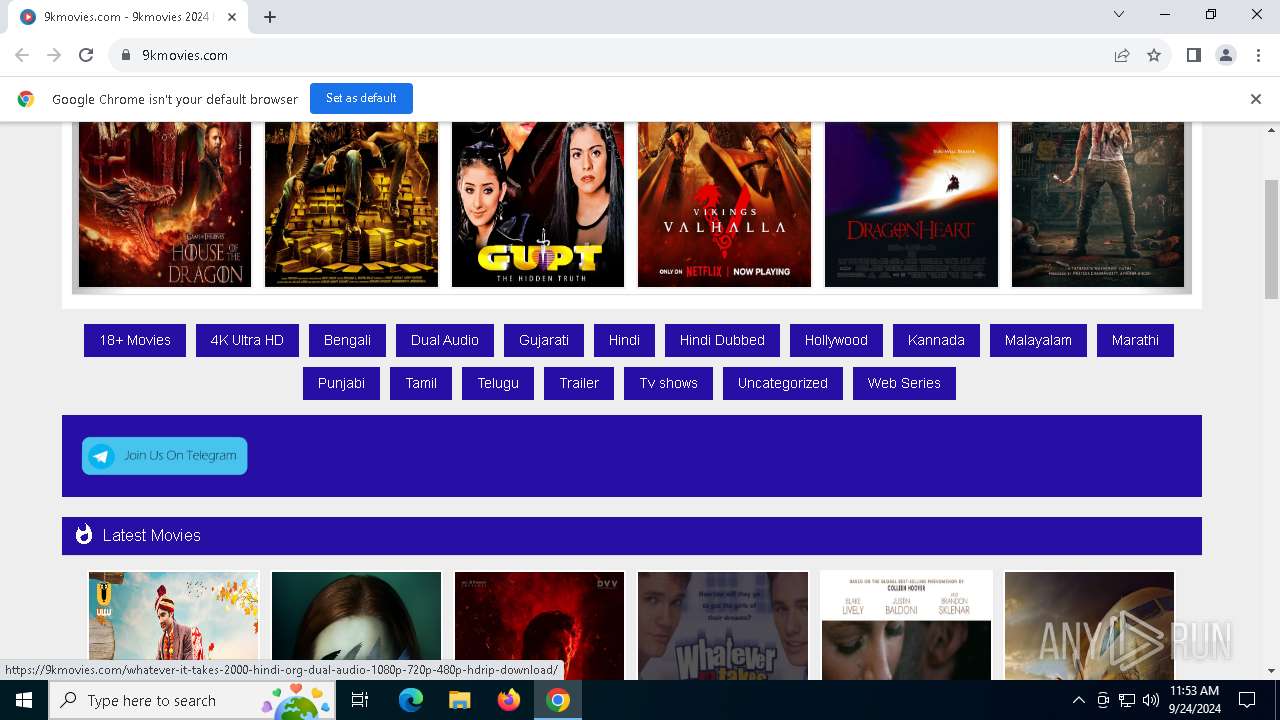Go back to previous page
The image size is (1280, 720).
22,55
